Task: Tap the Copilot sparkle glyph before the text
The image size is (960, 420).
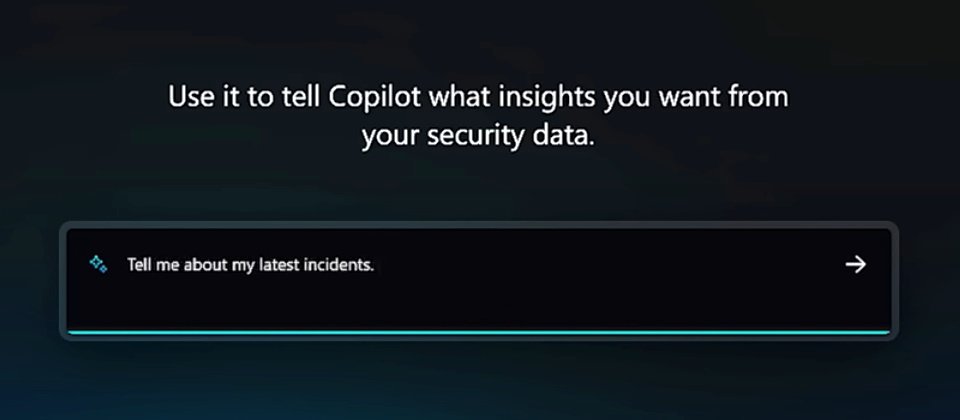Action: (x=98, y=264)
